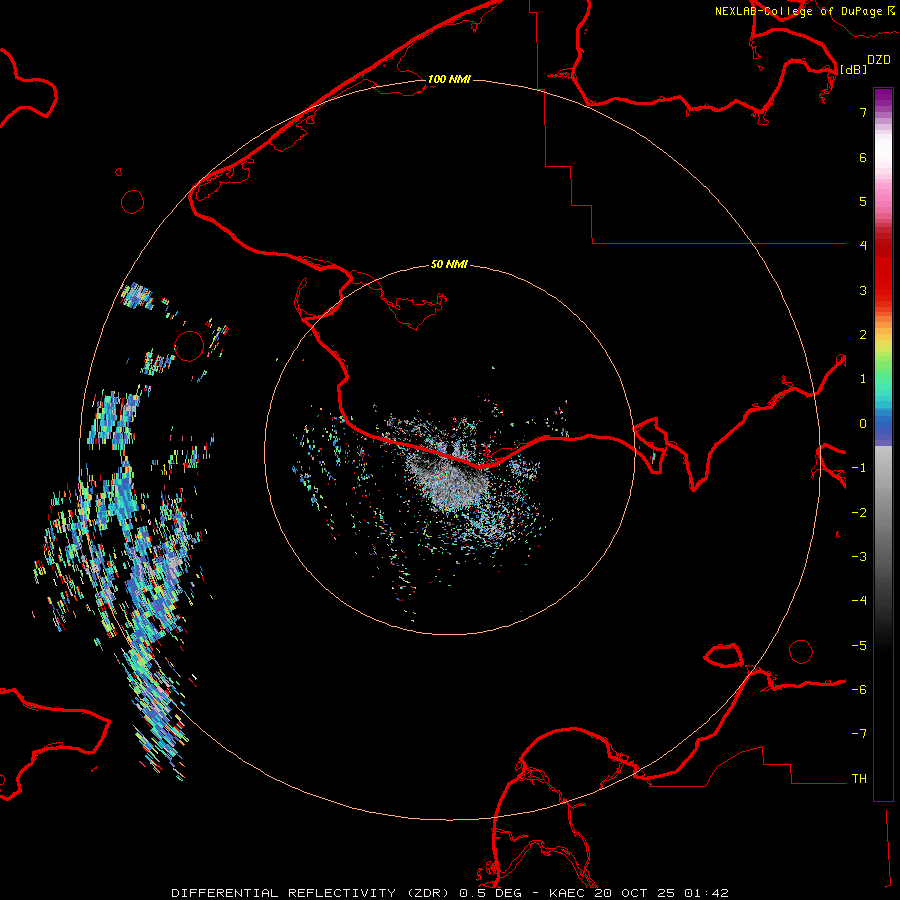Click the -2 value on the color scale
Screen dimensions: 900x900
[x=859, y=513]
